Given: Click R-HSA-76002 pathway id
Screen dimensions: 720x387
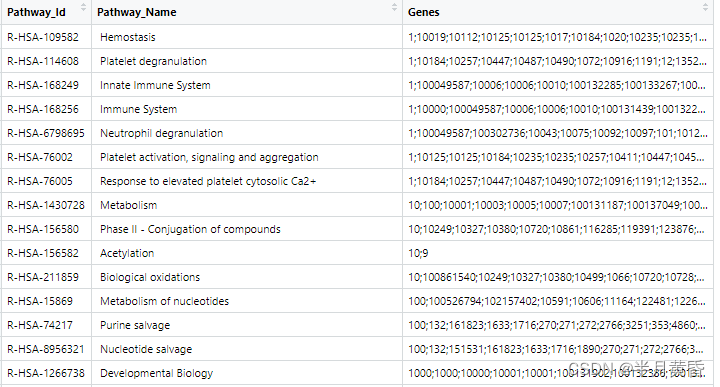Looking at the screenshot, I should 40,157.
